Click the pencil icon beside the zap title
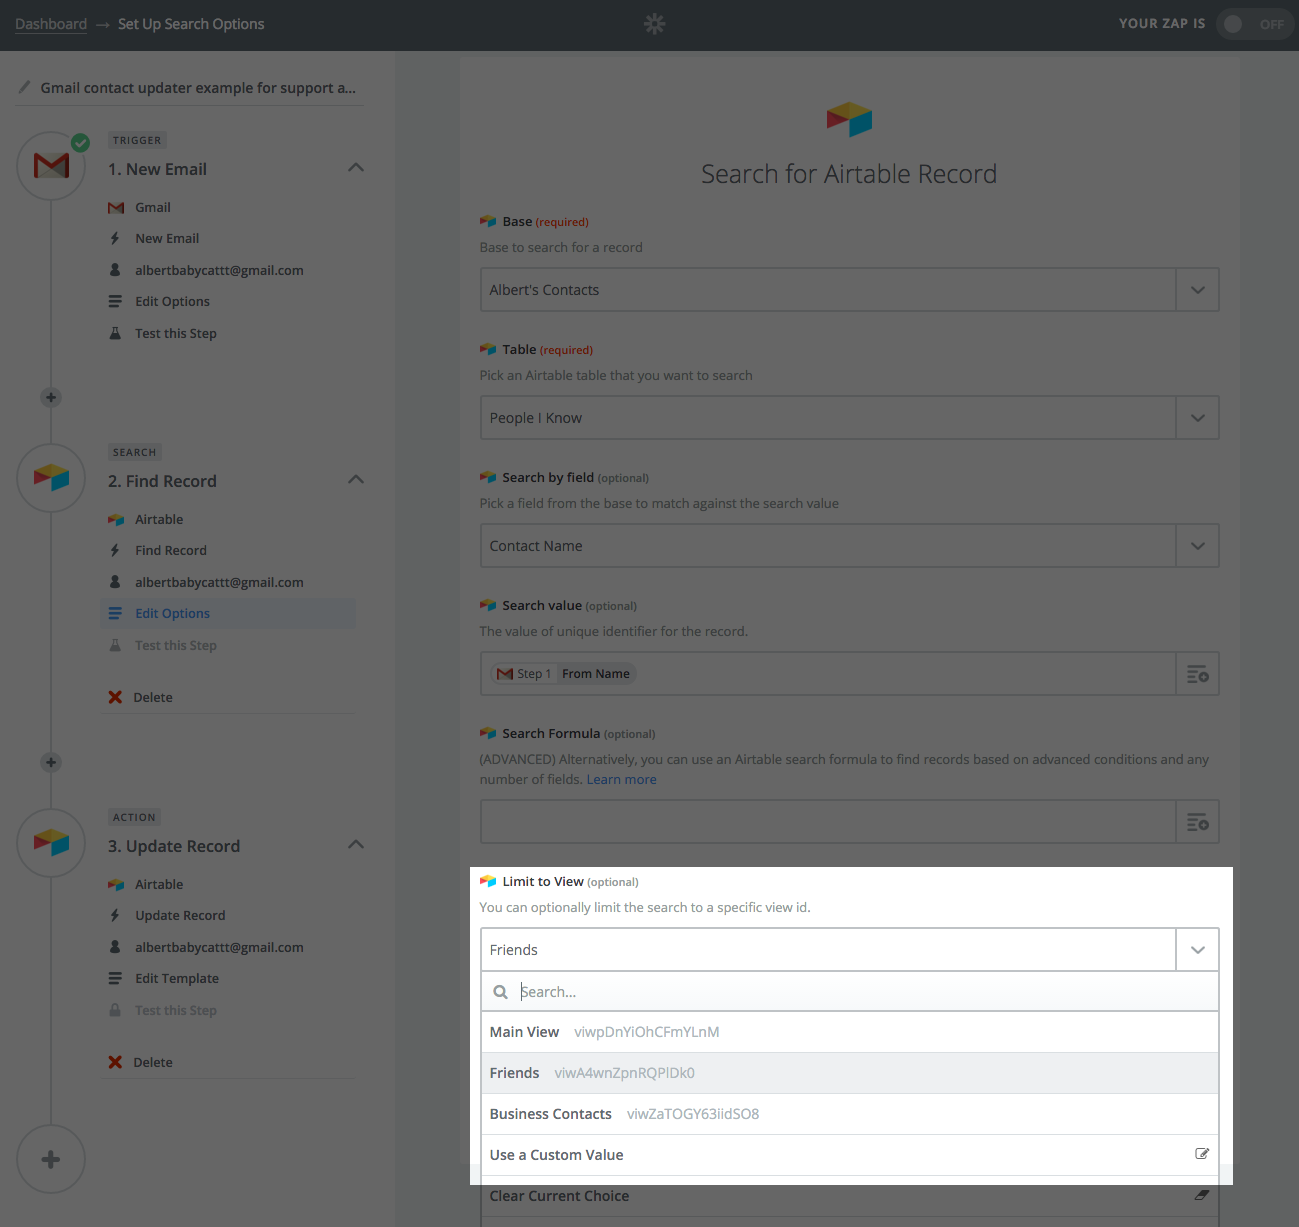 [25, 87]
